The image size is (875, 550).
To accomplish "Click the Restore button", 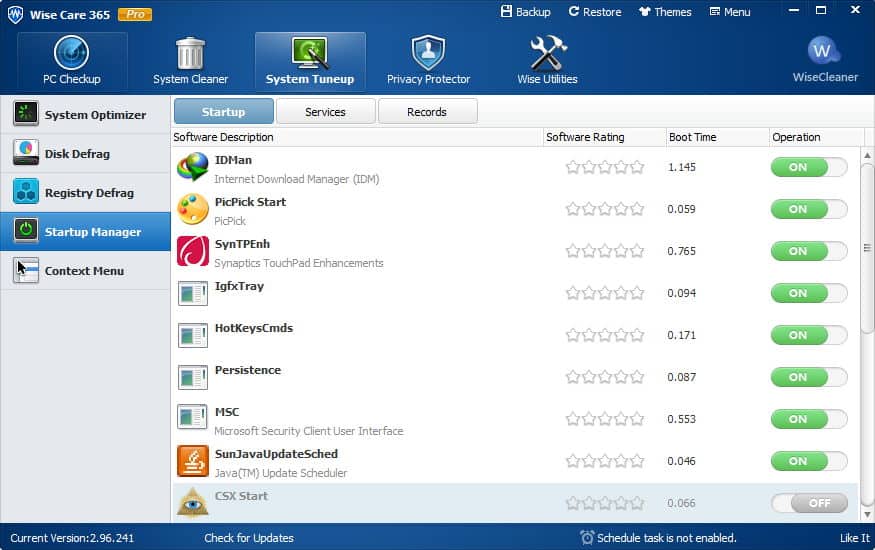I will (595, 12).
